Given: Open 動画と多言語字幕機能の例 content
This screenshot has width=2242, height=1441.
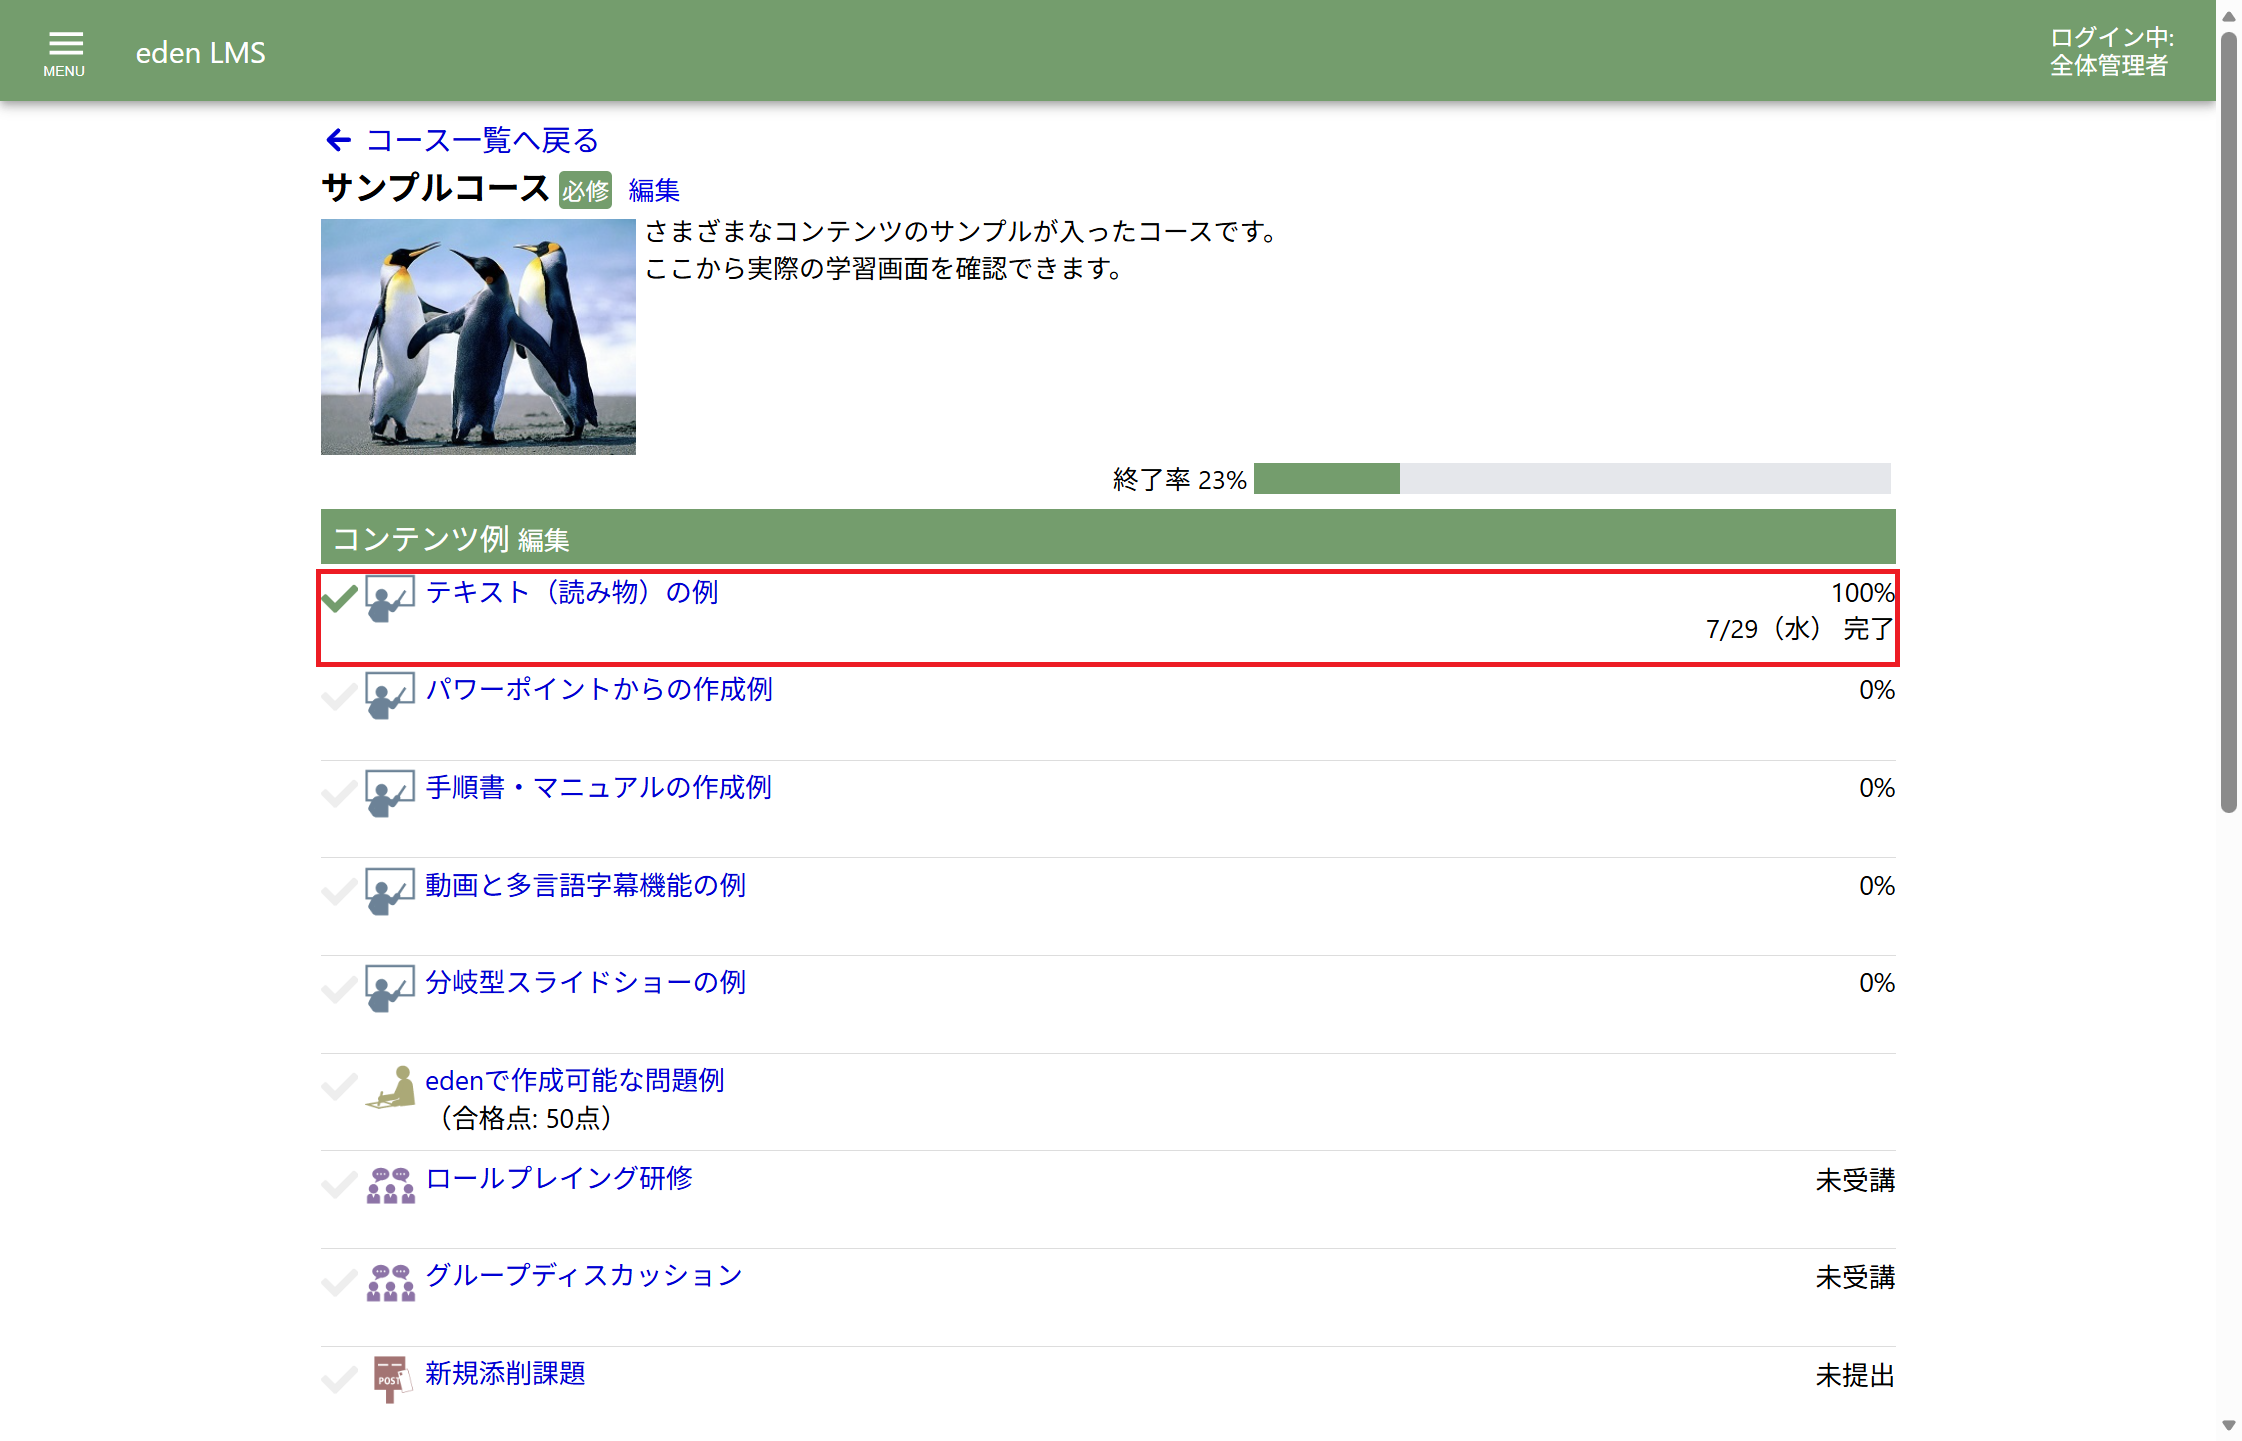Looking at the screenshot, I should click(586, 885).
